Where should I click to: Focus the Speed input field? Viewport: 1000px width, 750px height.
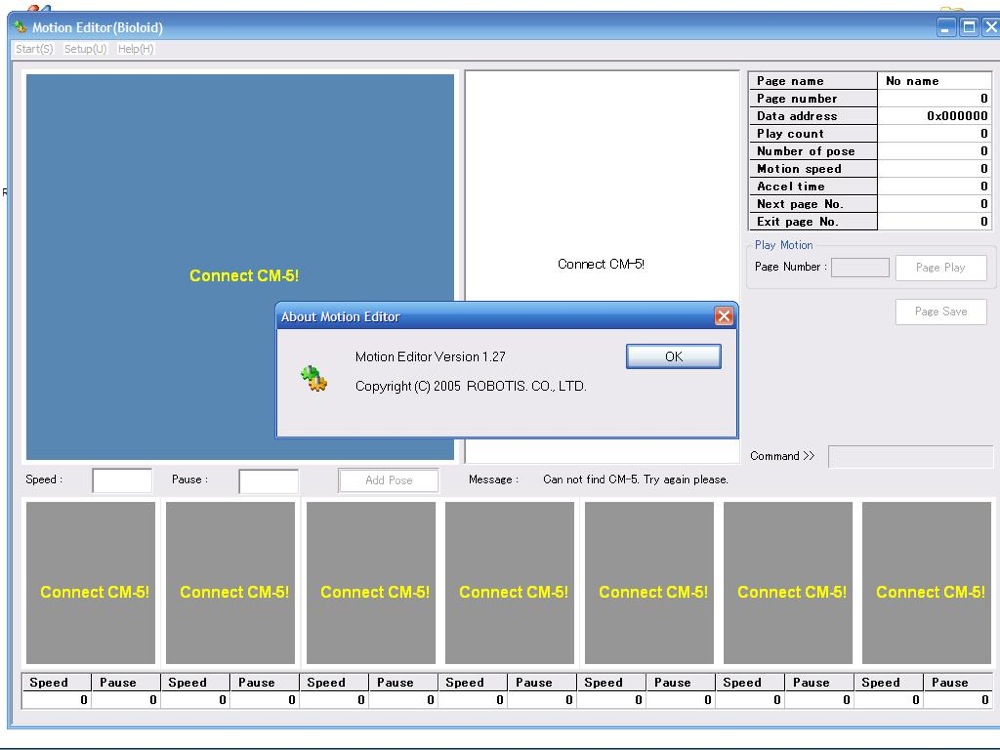pyautogui.click(x=122, y=480)
